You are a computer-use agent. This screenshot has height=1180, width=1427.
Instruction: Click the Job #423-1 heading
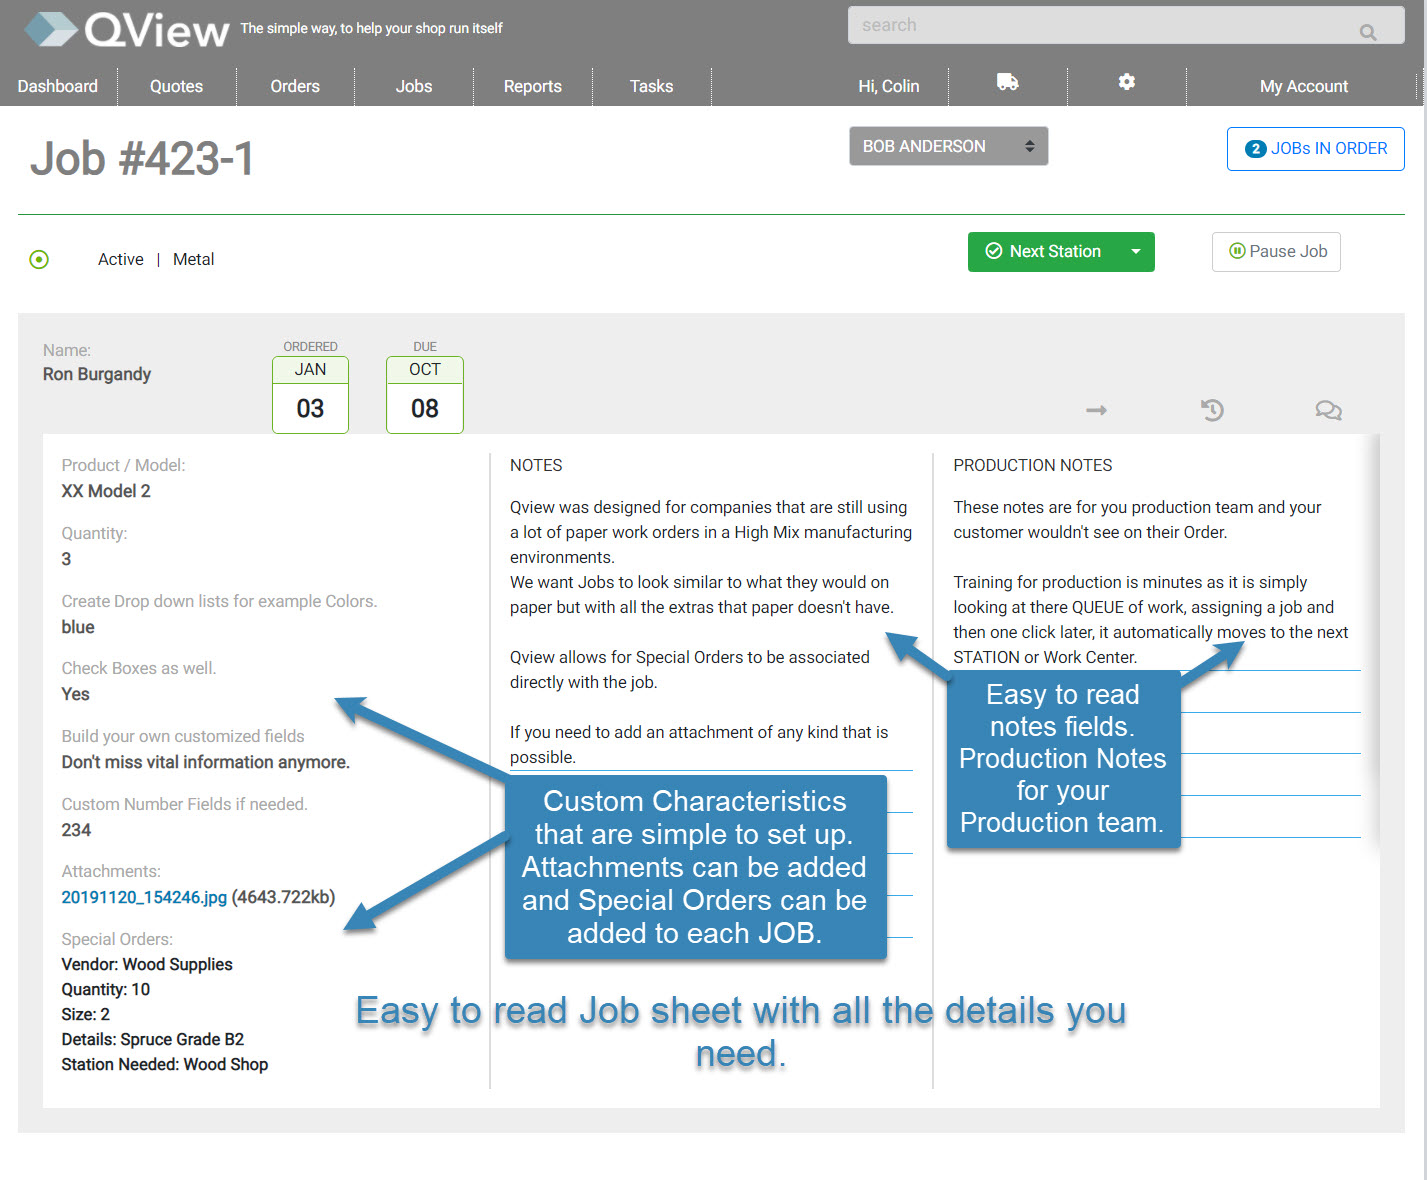[x=142, y=159]
